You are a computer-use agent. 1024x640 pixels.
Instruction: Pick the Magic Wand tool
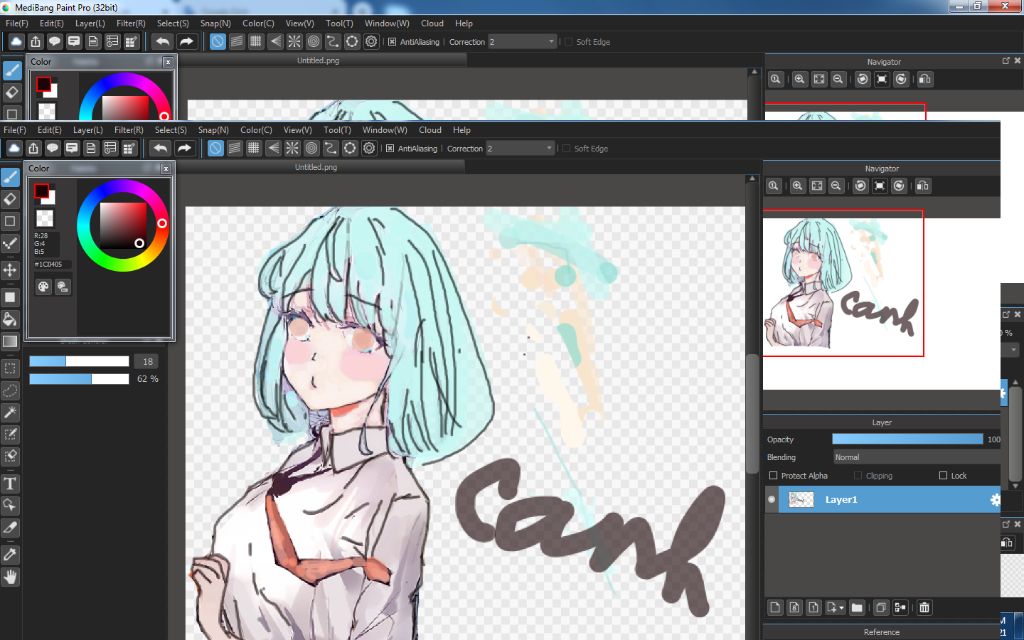point(10,412)
